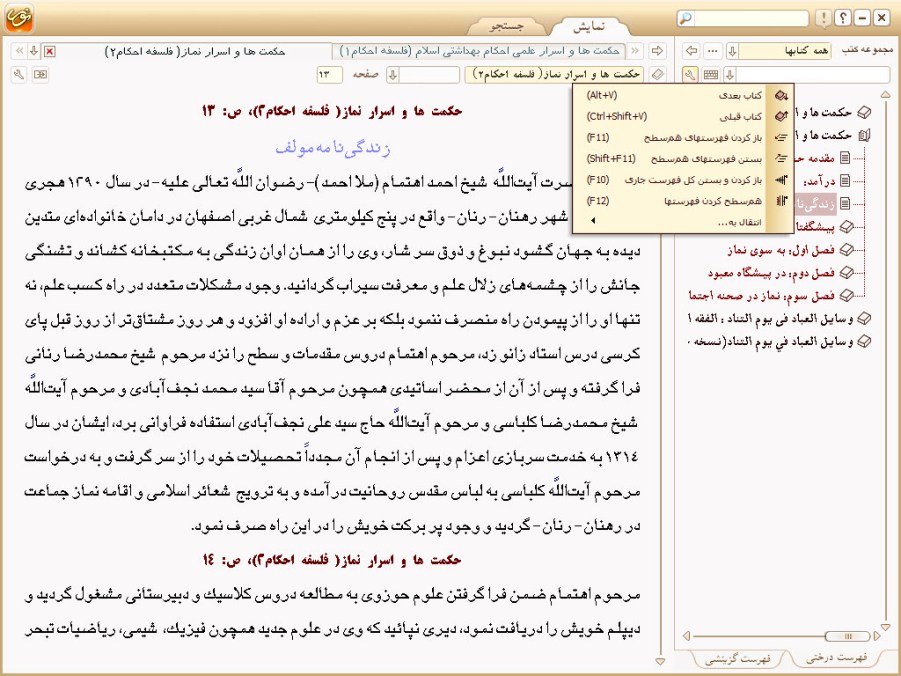The height and width of the screenshot is (676, 901).
Task: Choose باز کردن و بستن کل فهرست جاری
Action: point(682,180)
